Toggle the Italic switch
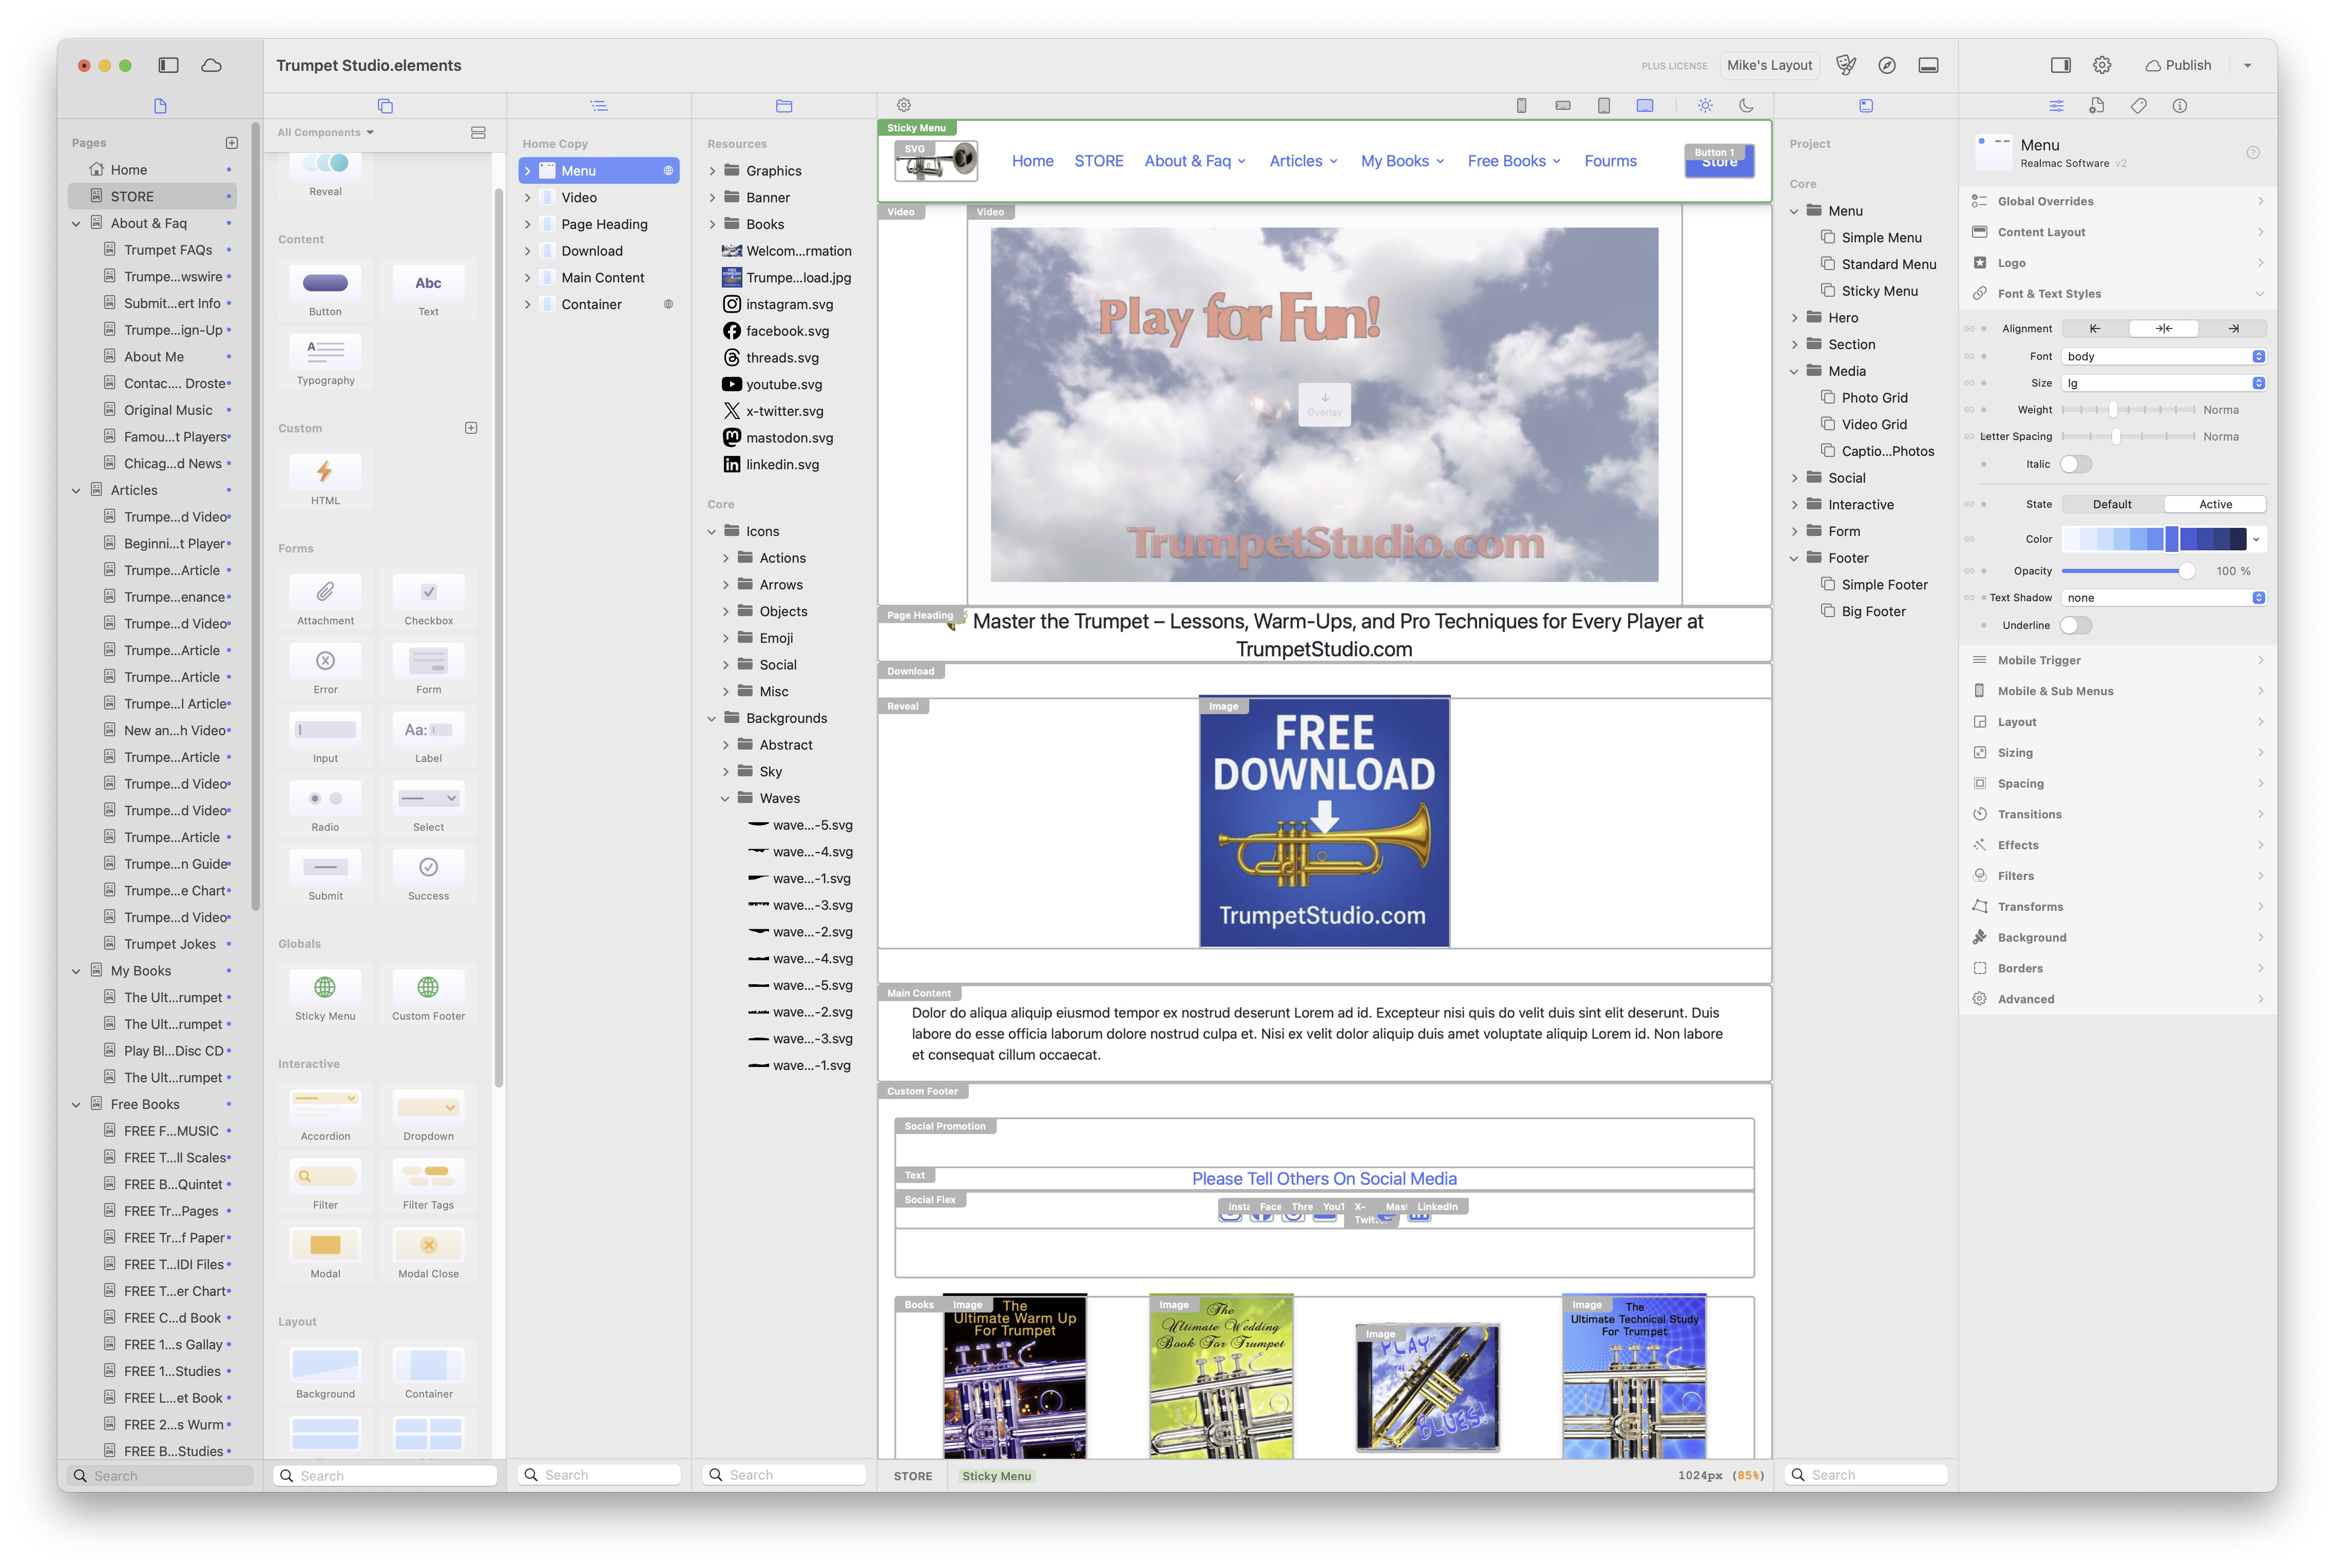2335x1568 pixels. (x=2075, y=464)
